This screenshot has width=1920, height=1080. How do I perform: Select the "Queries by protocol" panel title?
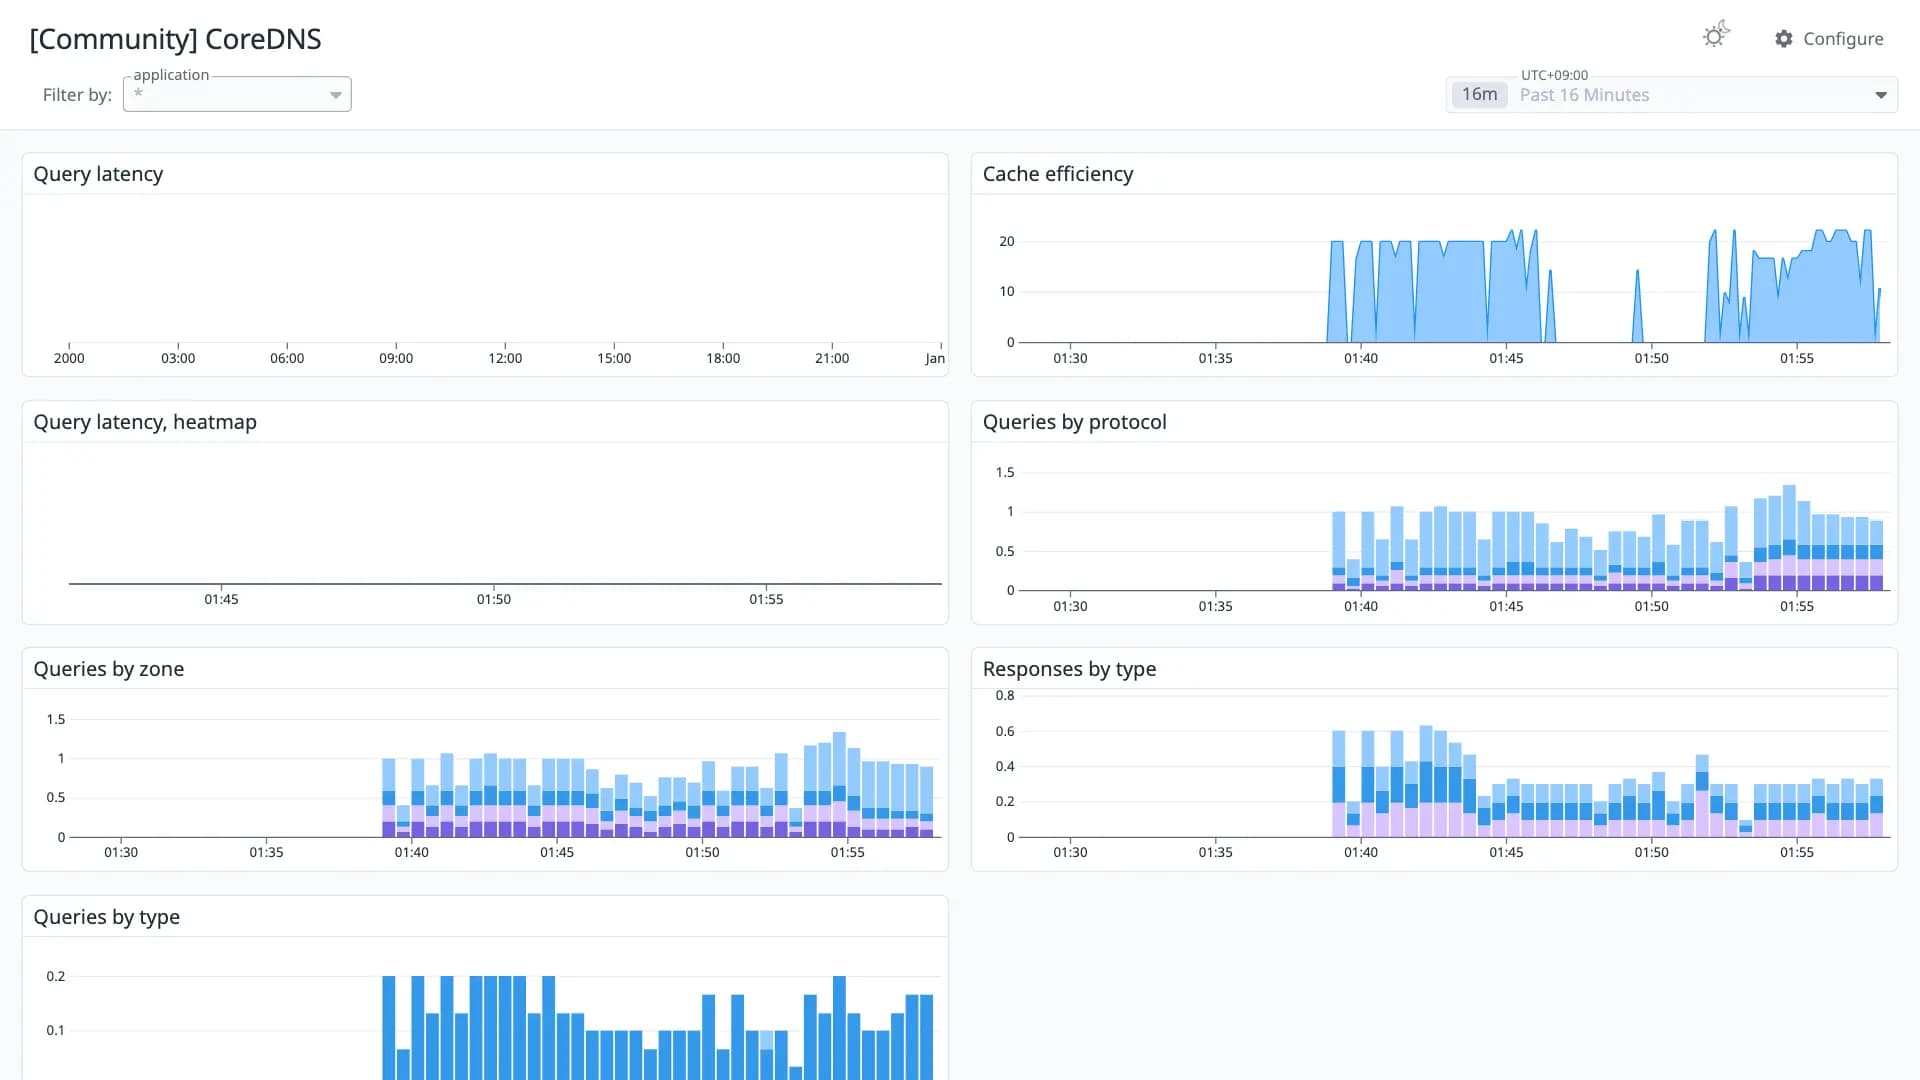click(x=1074, y=422)
